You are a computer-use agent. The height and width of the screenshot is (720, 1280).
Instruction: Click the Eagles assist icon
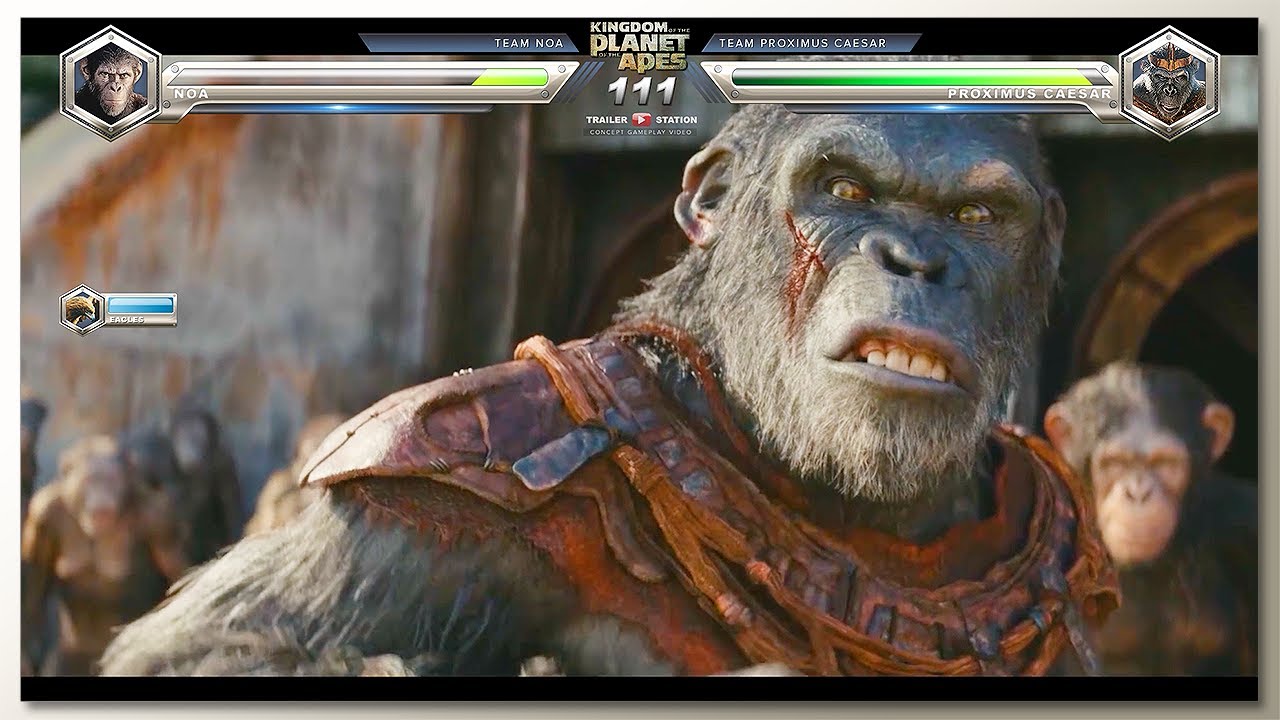[81, 309]
